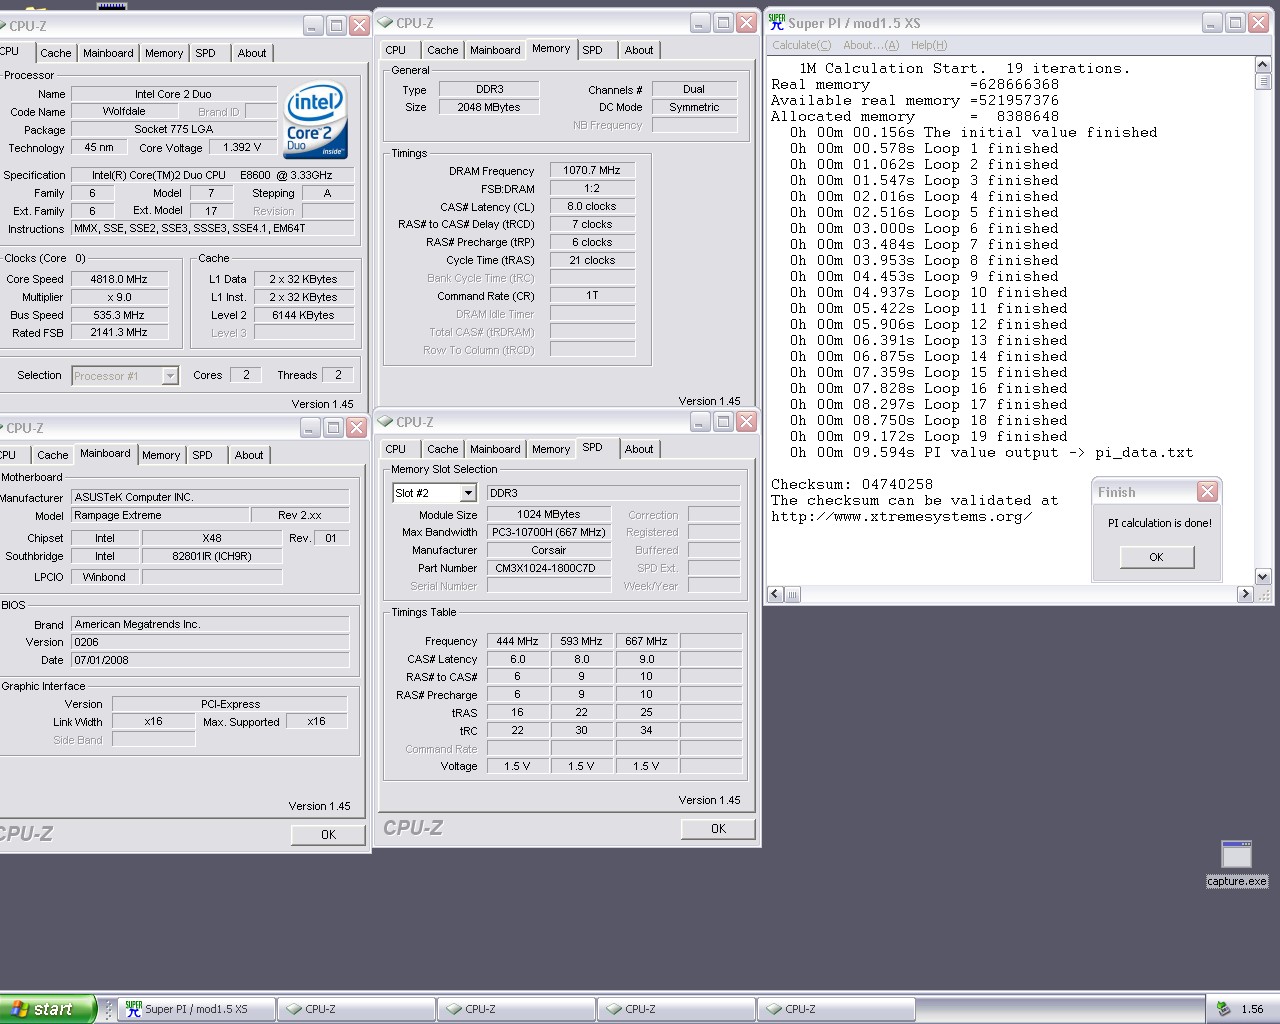Viewport: 1280px width, 1024px height.
Task: Click the system tray network icon
Action: pyautogui.click(x=1223, y=1009)
